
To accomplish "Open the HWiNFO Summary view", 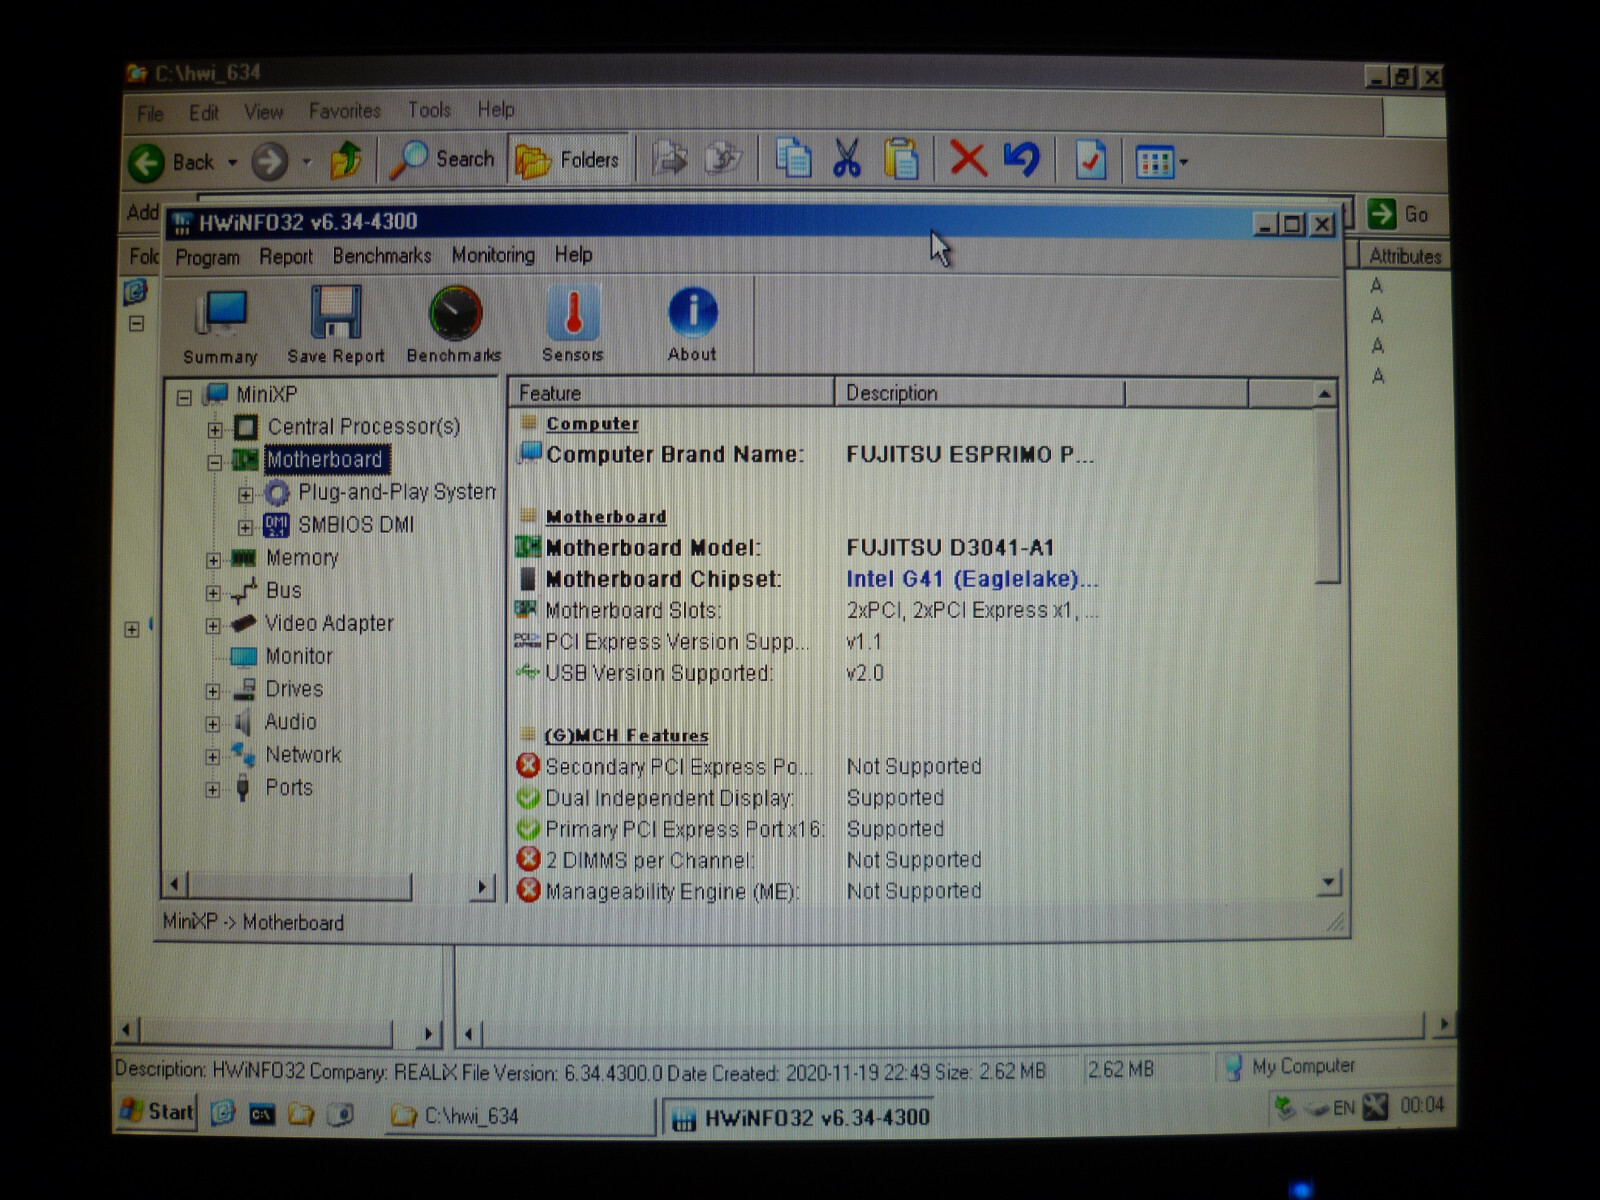I will 220,325.
